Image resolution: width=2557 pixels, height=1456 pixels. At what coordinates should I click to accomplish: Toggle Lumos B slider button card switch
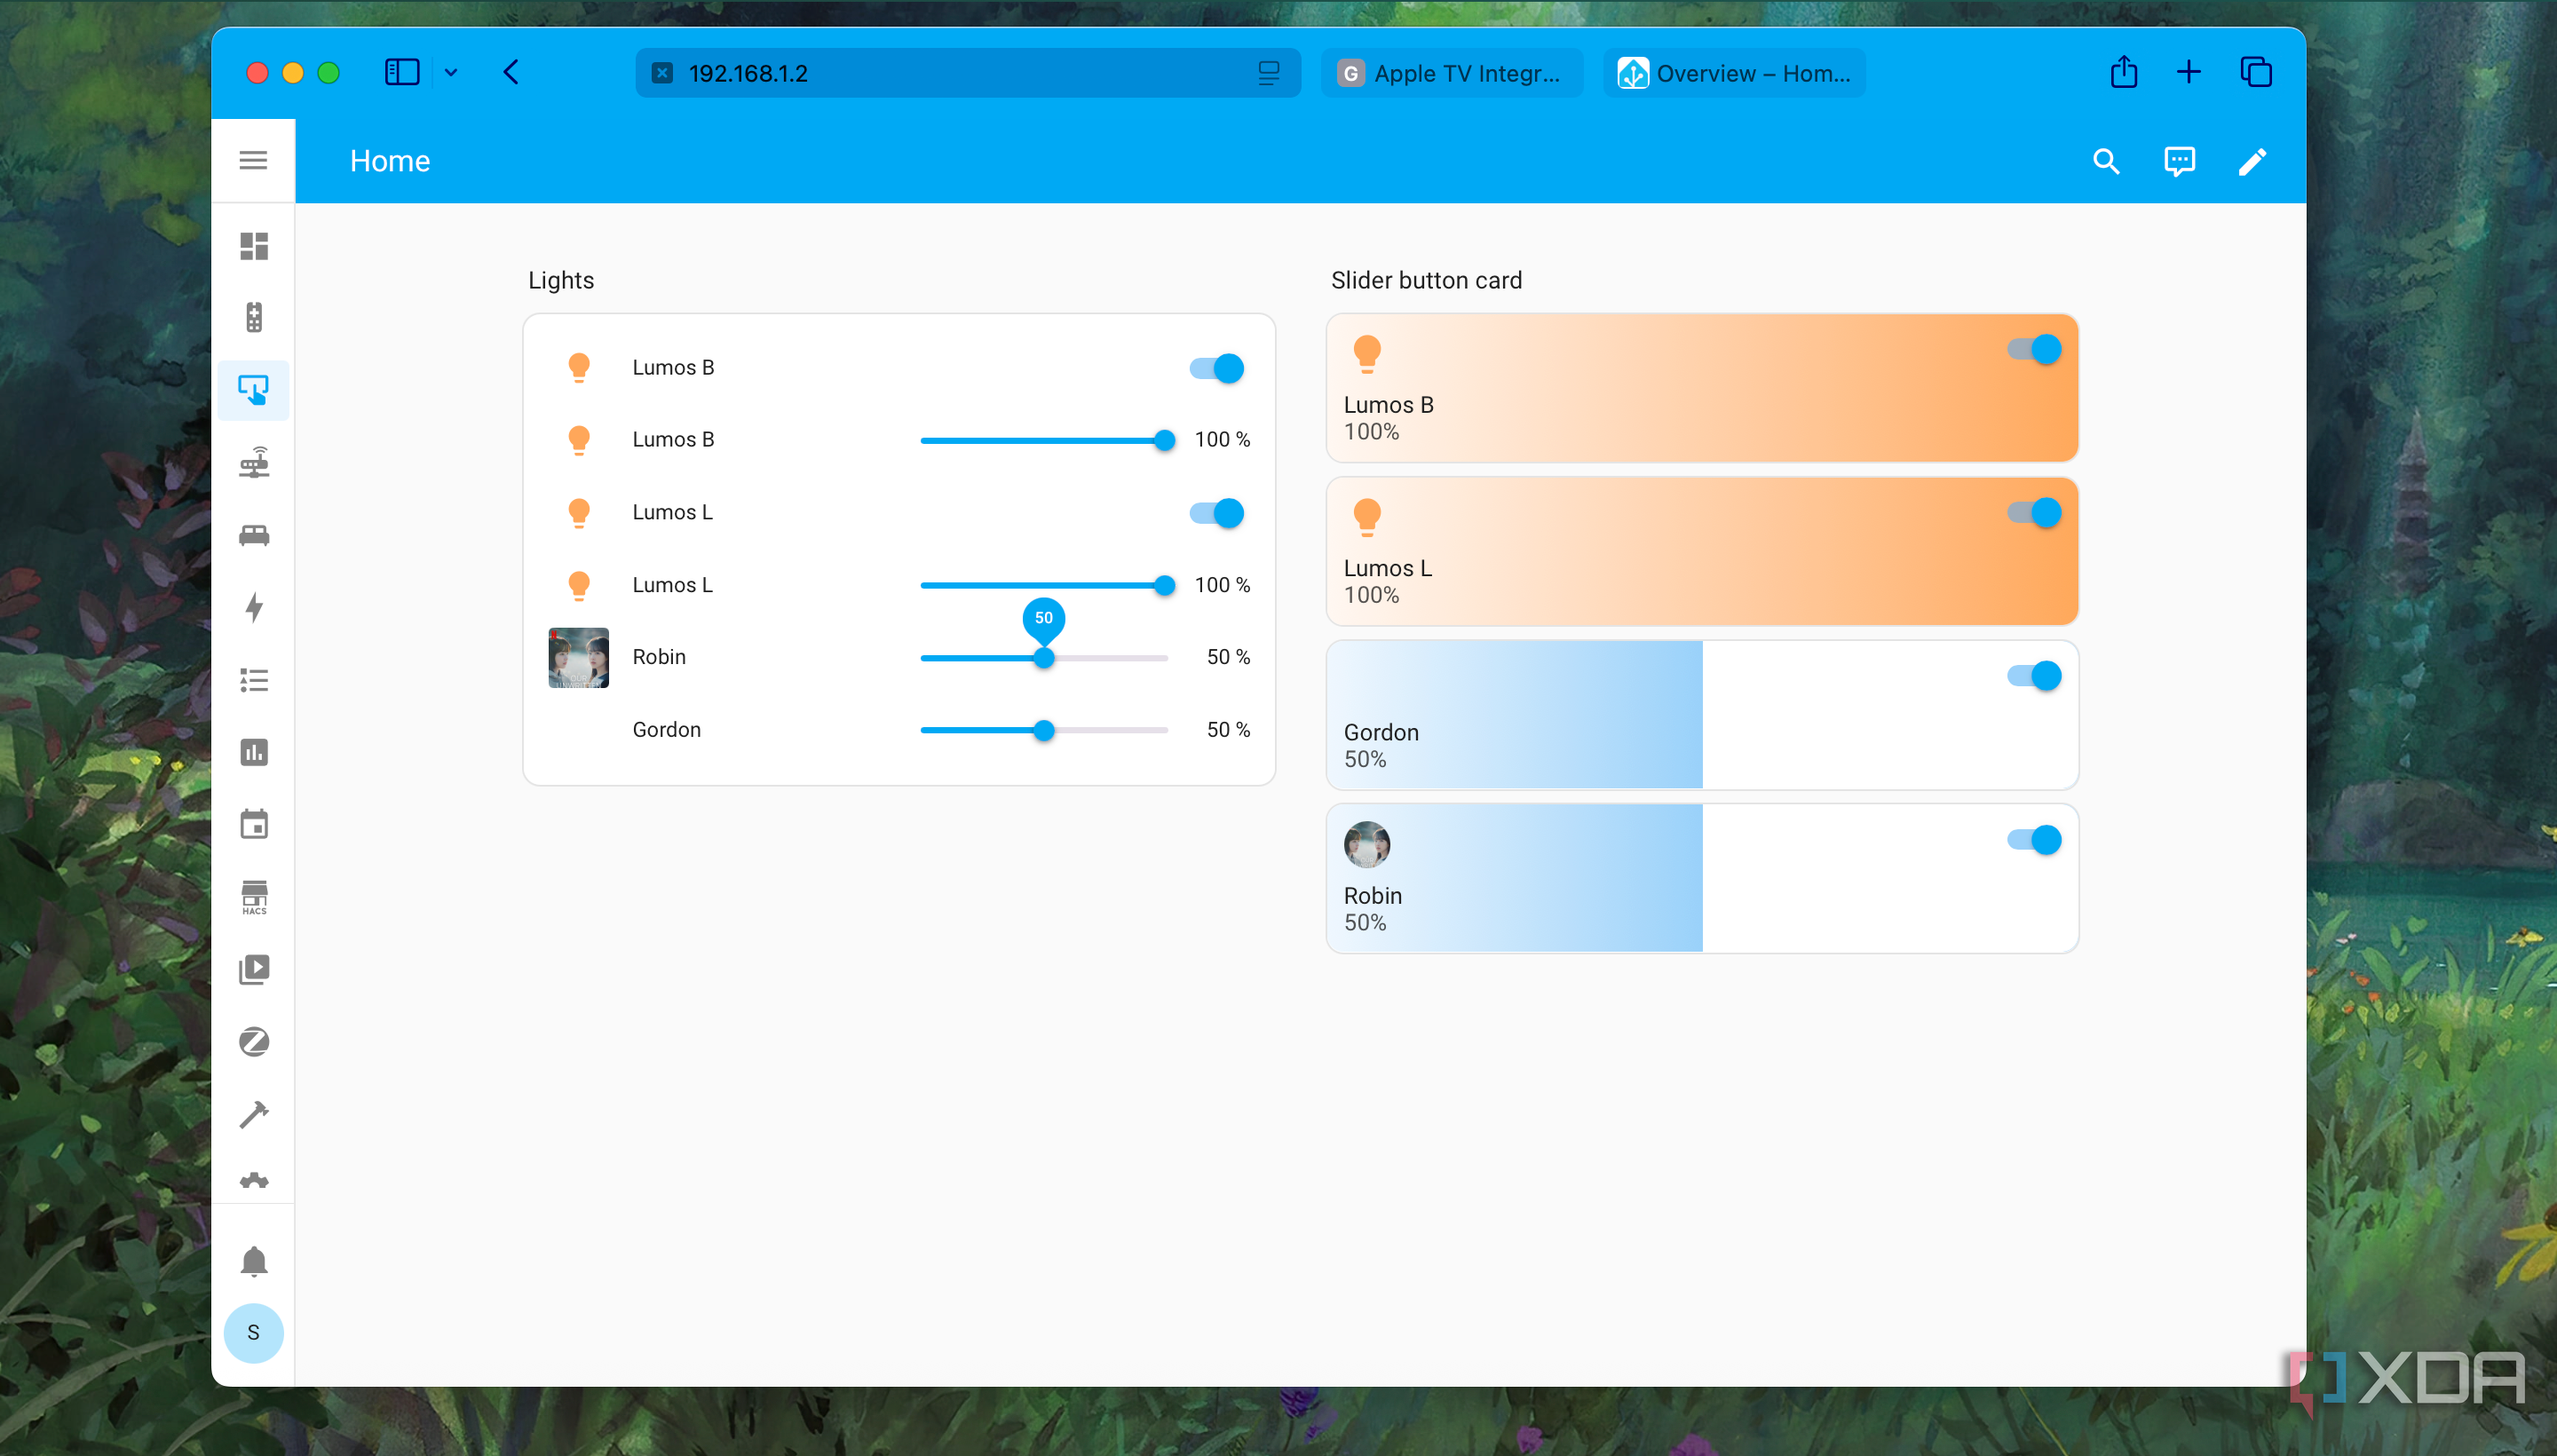(2034, 349)
